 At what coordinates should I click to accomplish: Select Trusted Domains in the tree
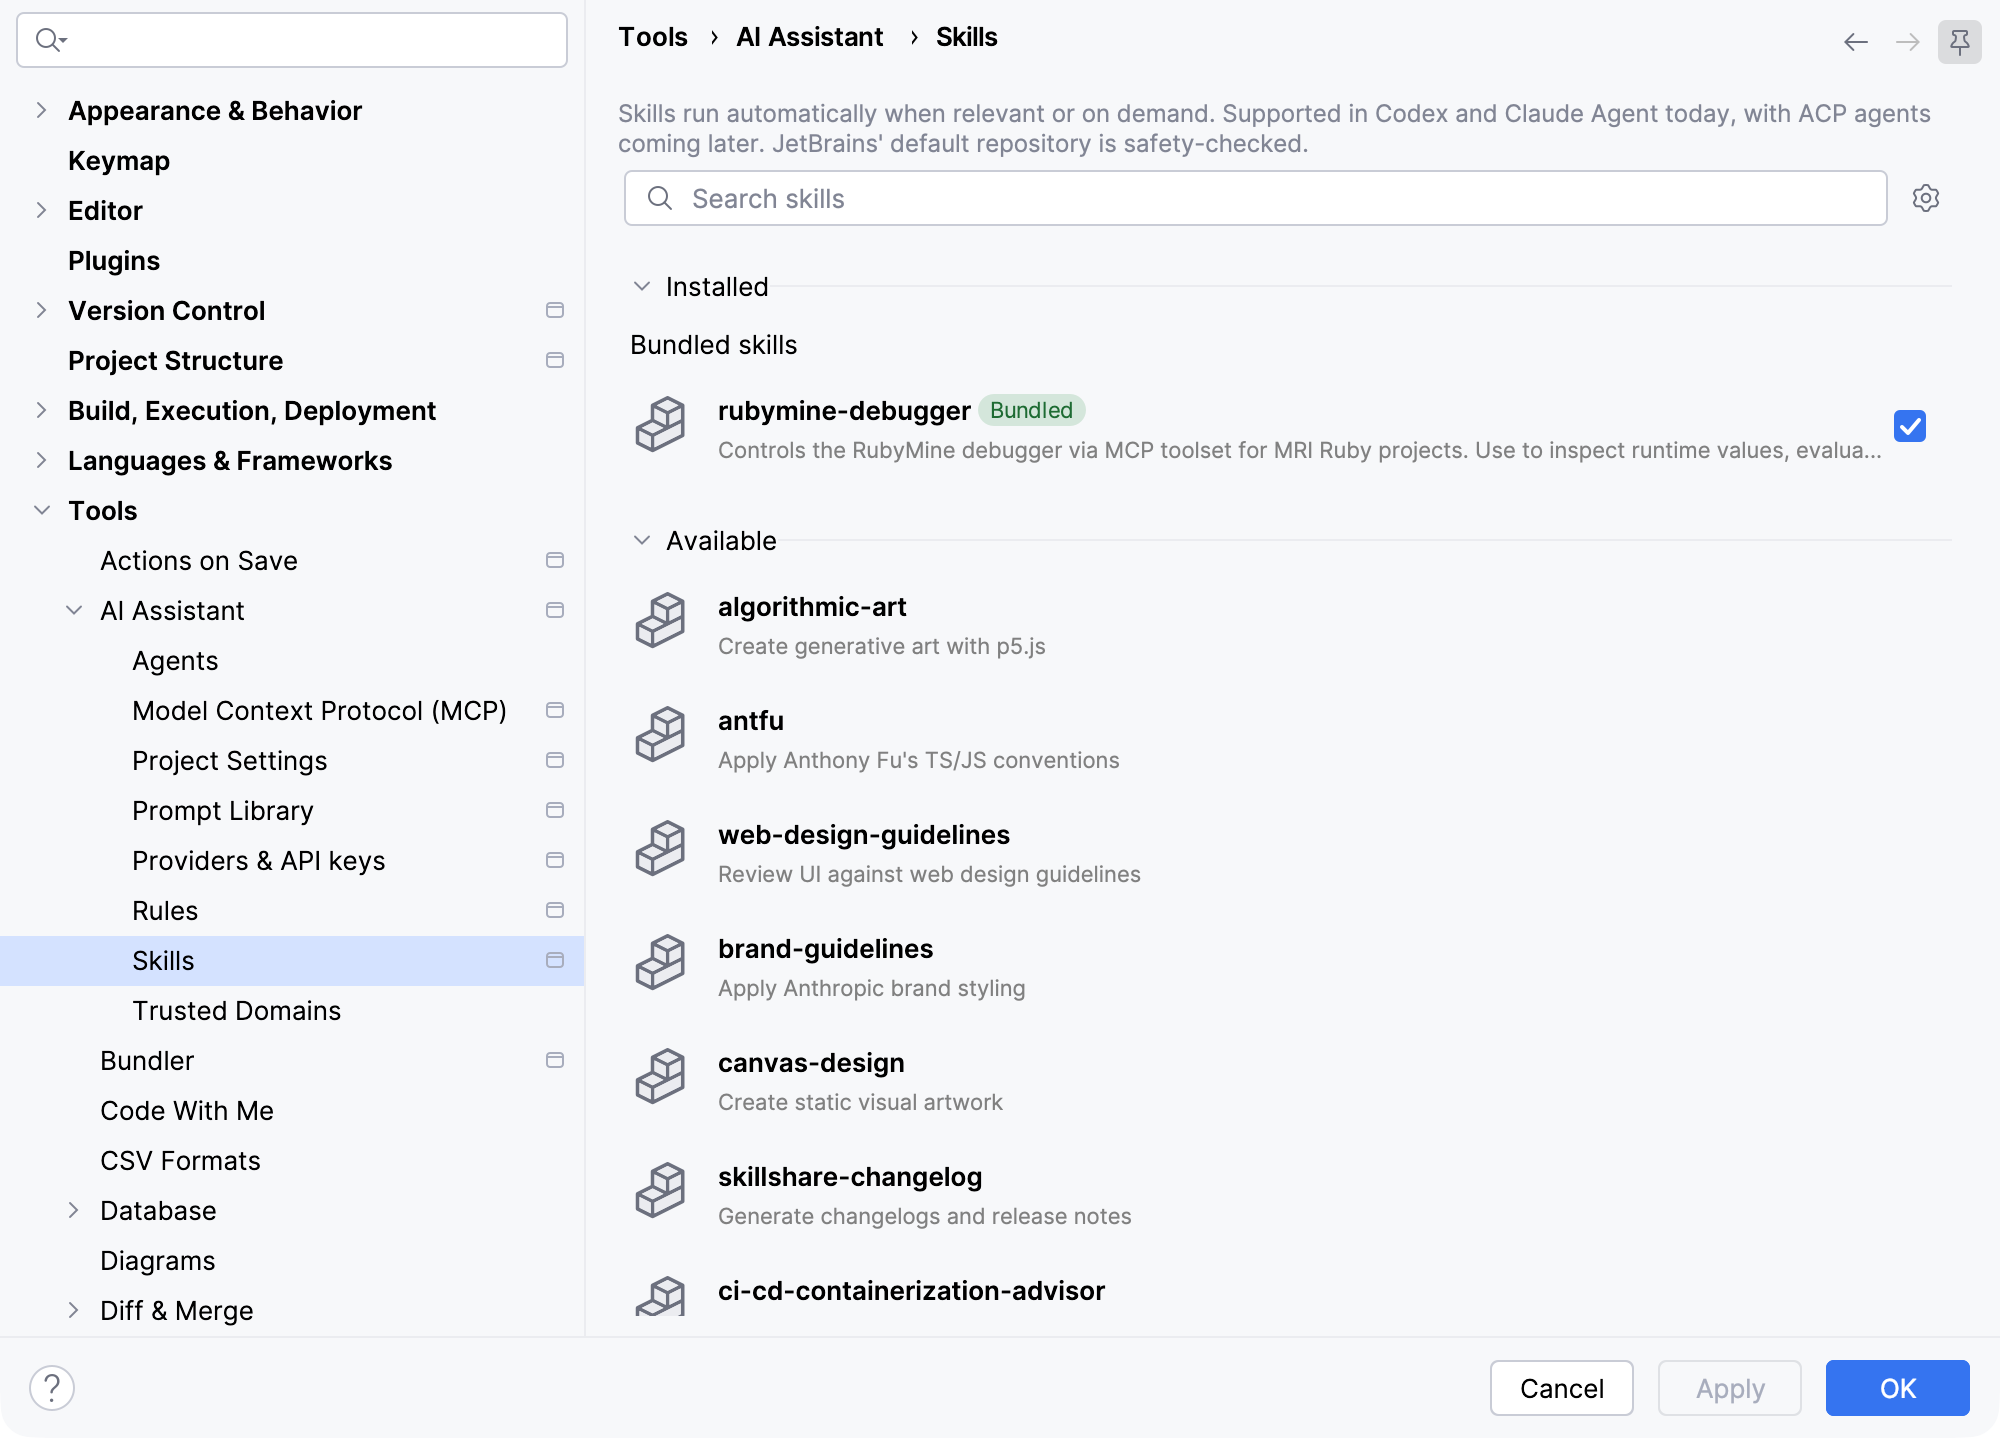237,1010
